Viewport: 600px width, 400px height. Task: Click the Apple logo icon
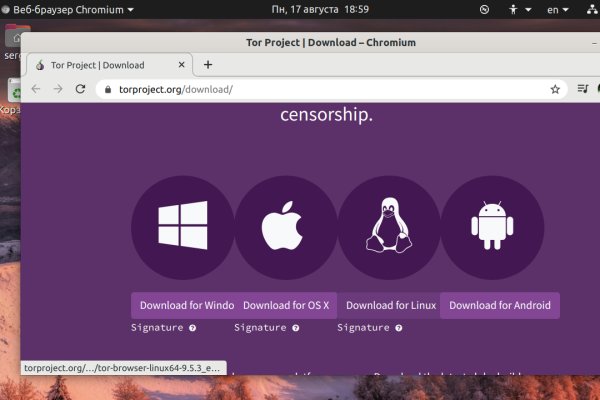coord(286,226)
